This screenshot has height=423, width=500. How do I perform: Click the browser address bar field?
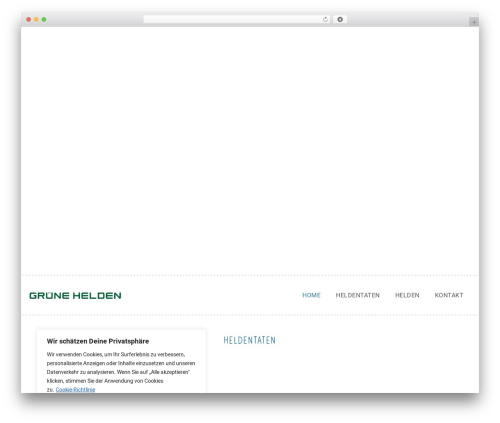pos(237,20)
